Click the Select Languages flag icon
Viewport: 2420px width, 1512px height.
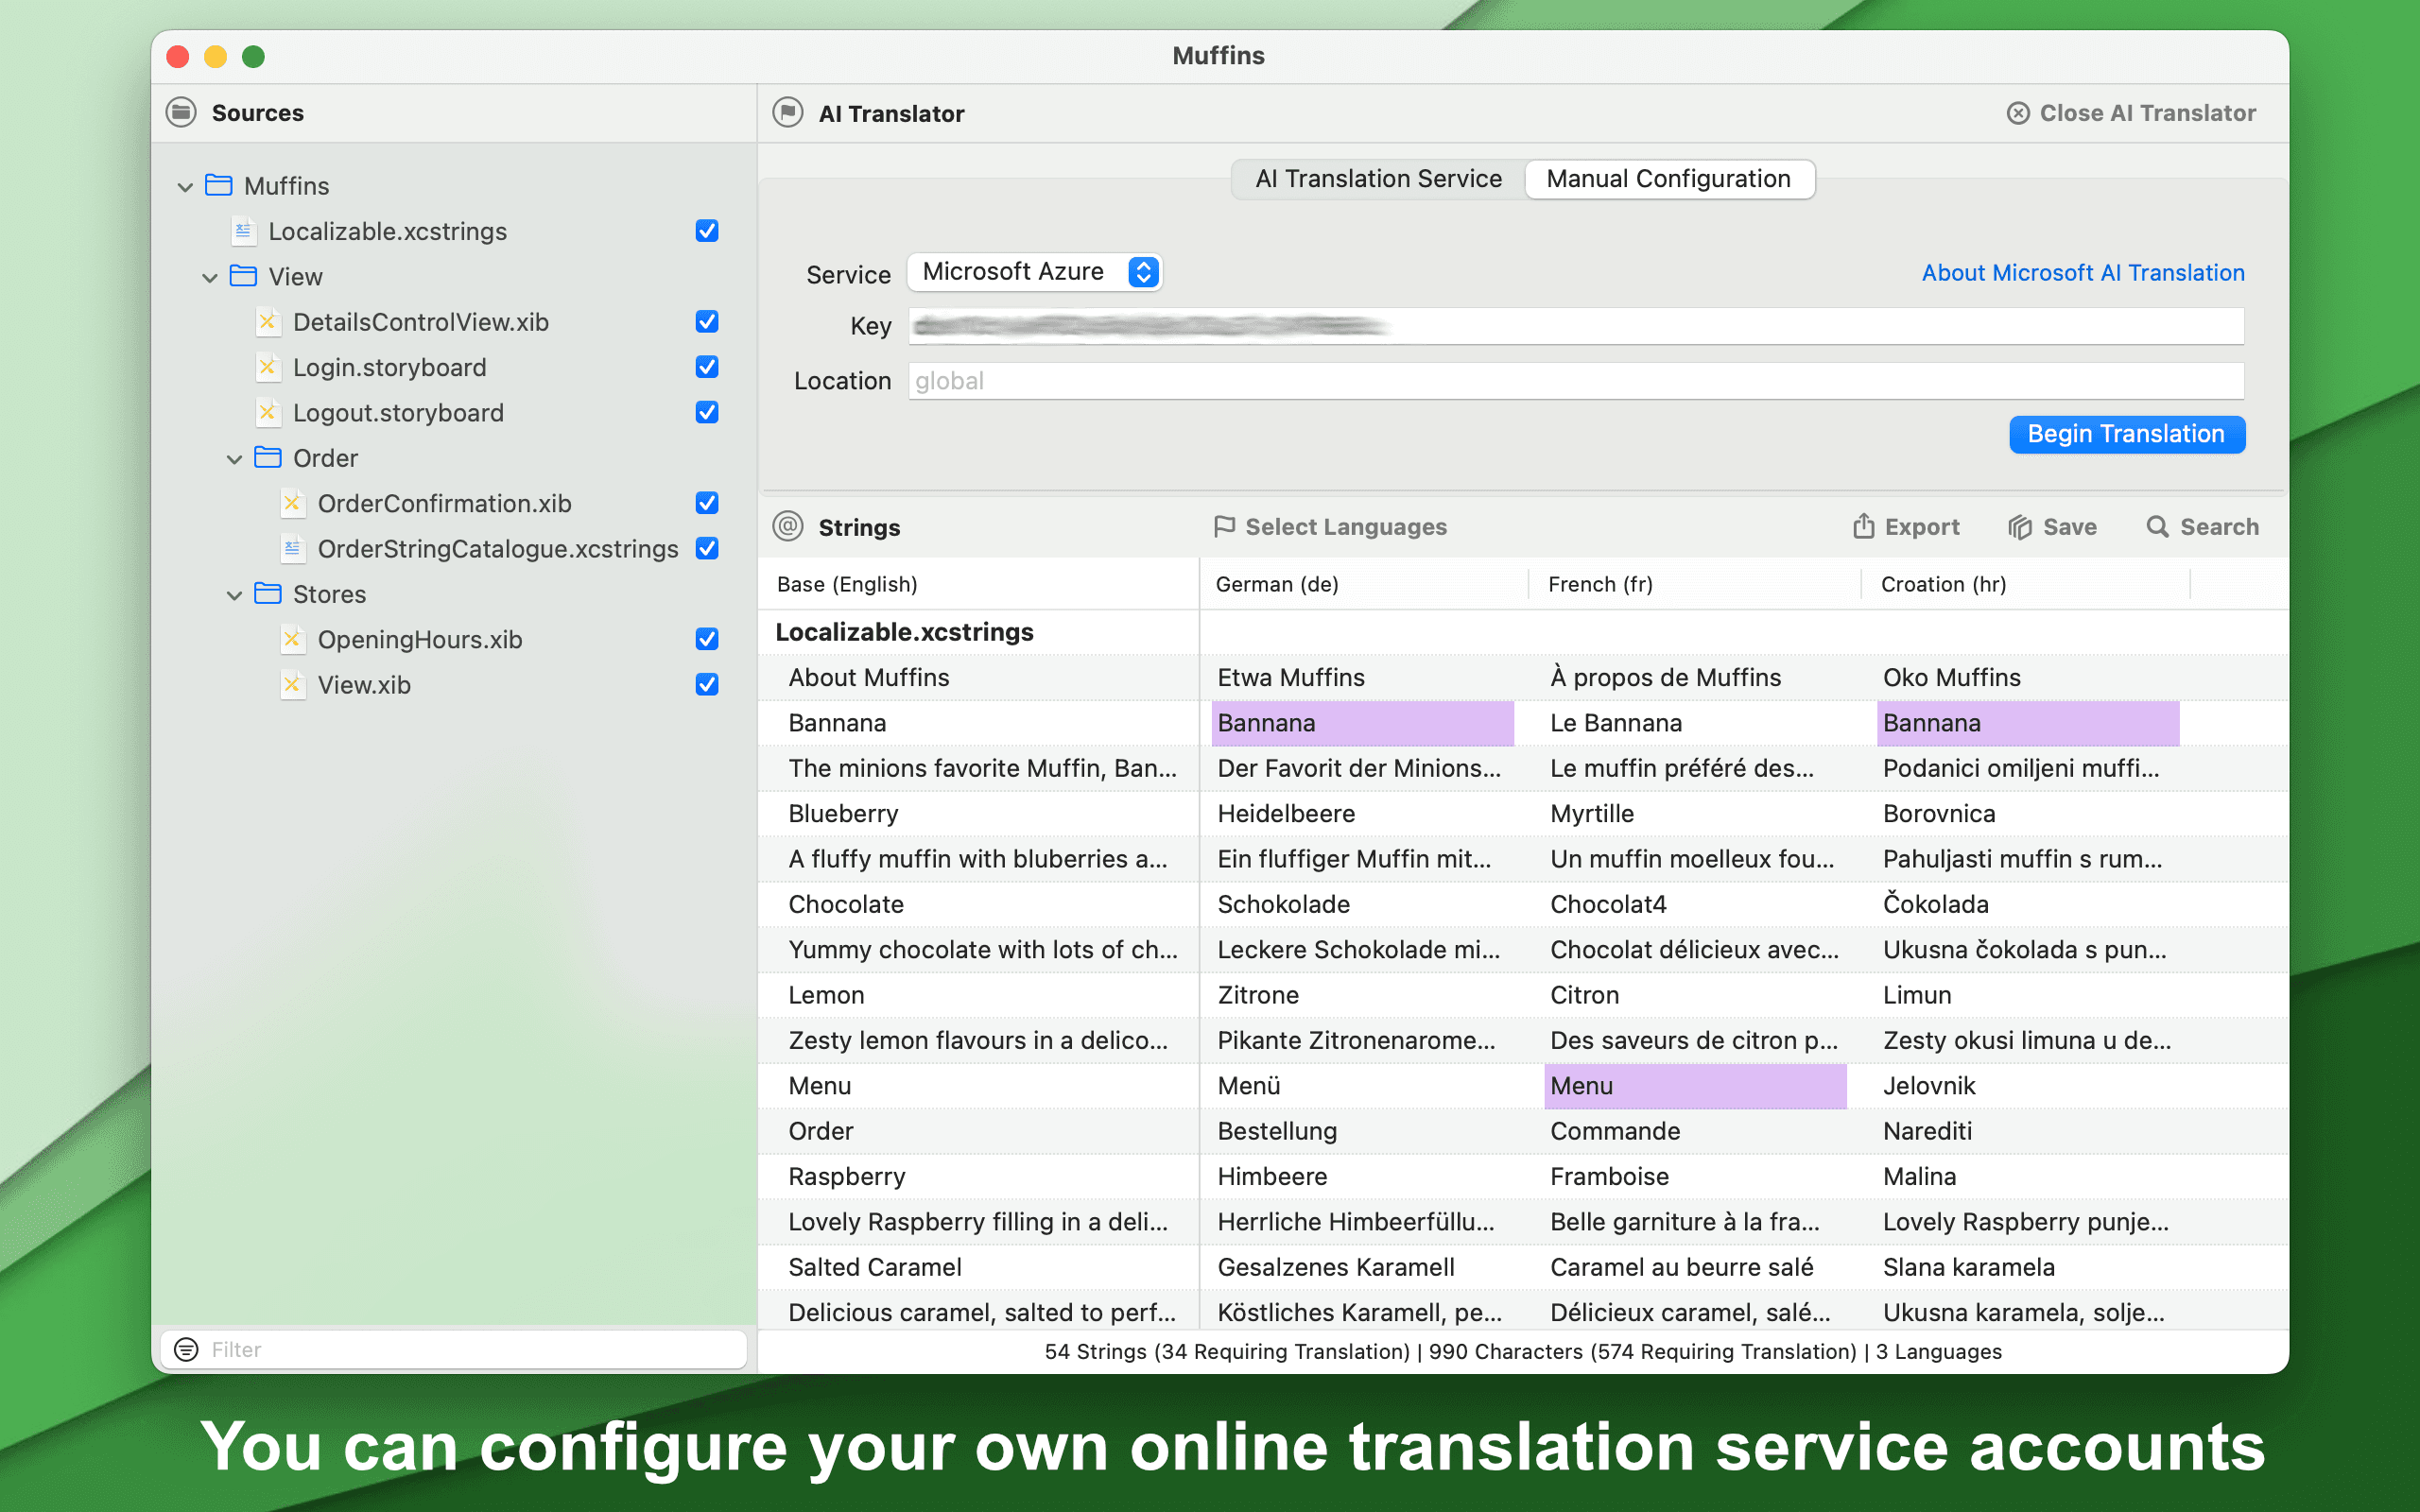(x=1224, y=526)
